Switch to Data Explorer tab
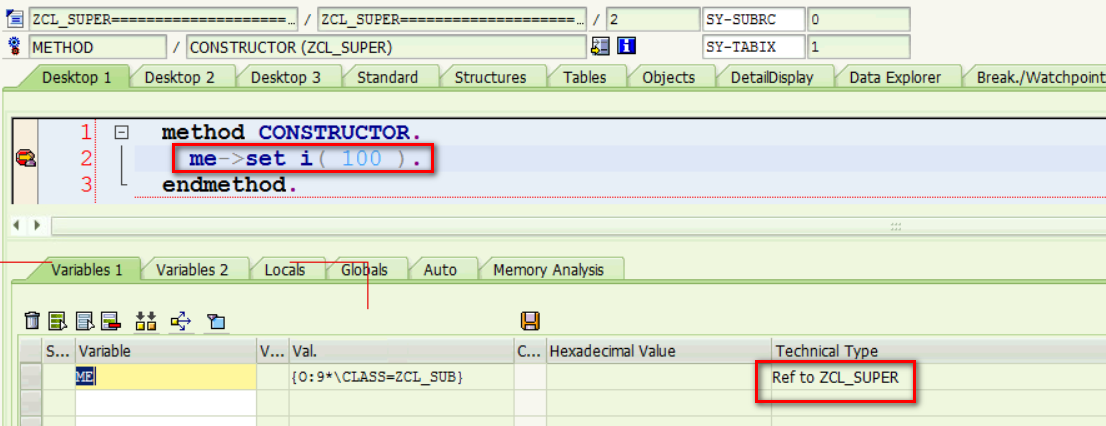 (894, 78)
